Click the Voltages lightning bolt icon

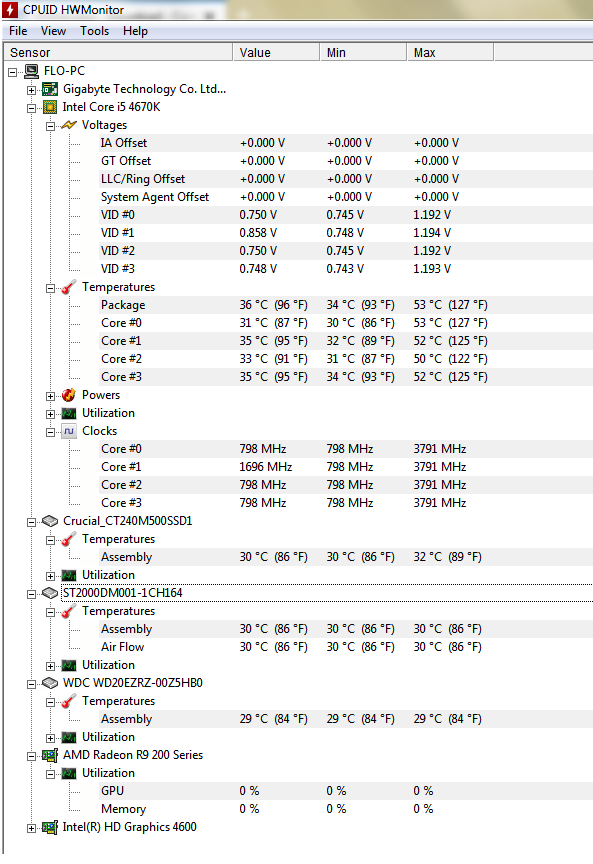point(69,125)
